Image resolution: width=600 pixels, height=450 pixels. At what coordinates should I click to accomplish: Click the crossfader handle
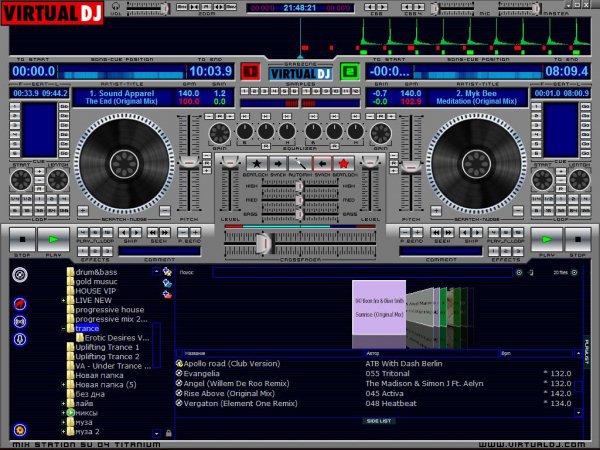265,243
